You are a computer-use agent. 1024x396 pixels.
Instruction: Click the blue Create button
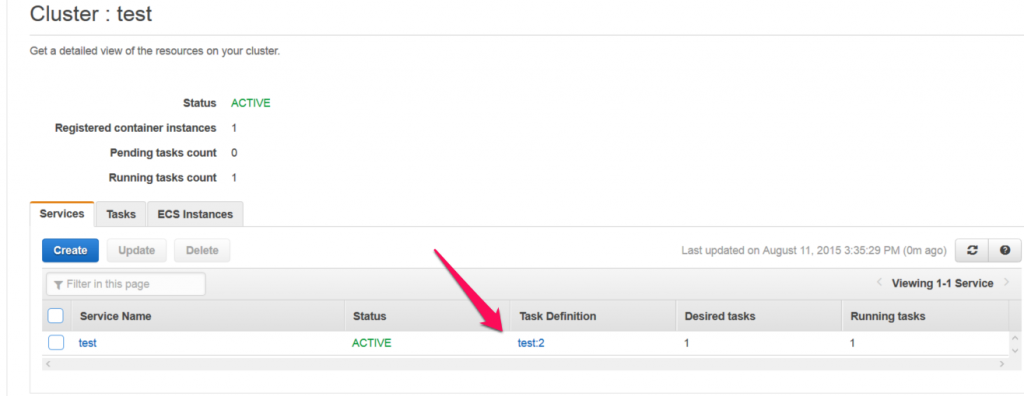coord(71,250)
